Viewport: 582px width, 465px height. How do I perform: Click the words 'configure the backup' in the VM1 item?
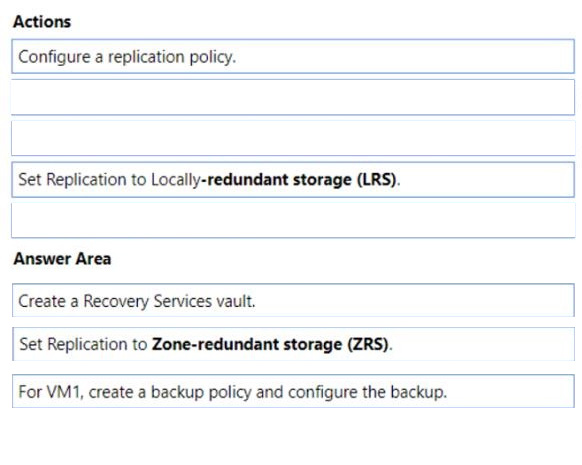366,392
